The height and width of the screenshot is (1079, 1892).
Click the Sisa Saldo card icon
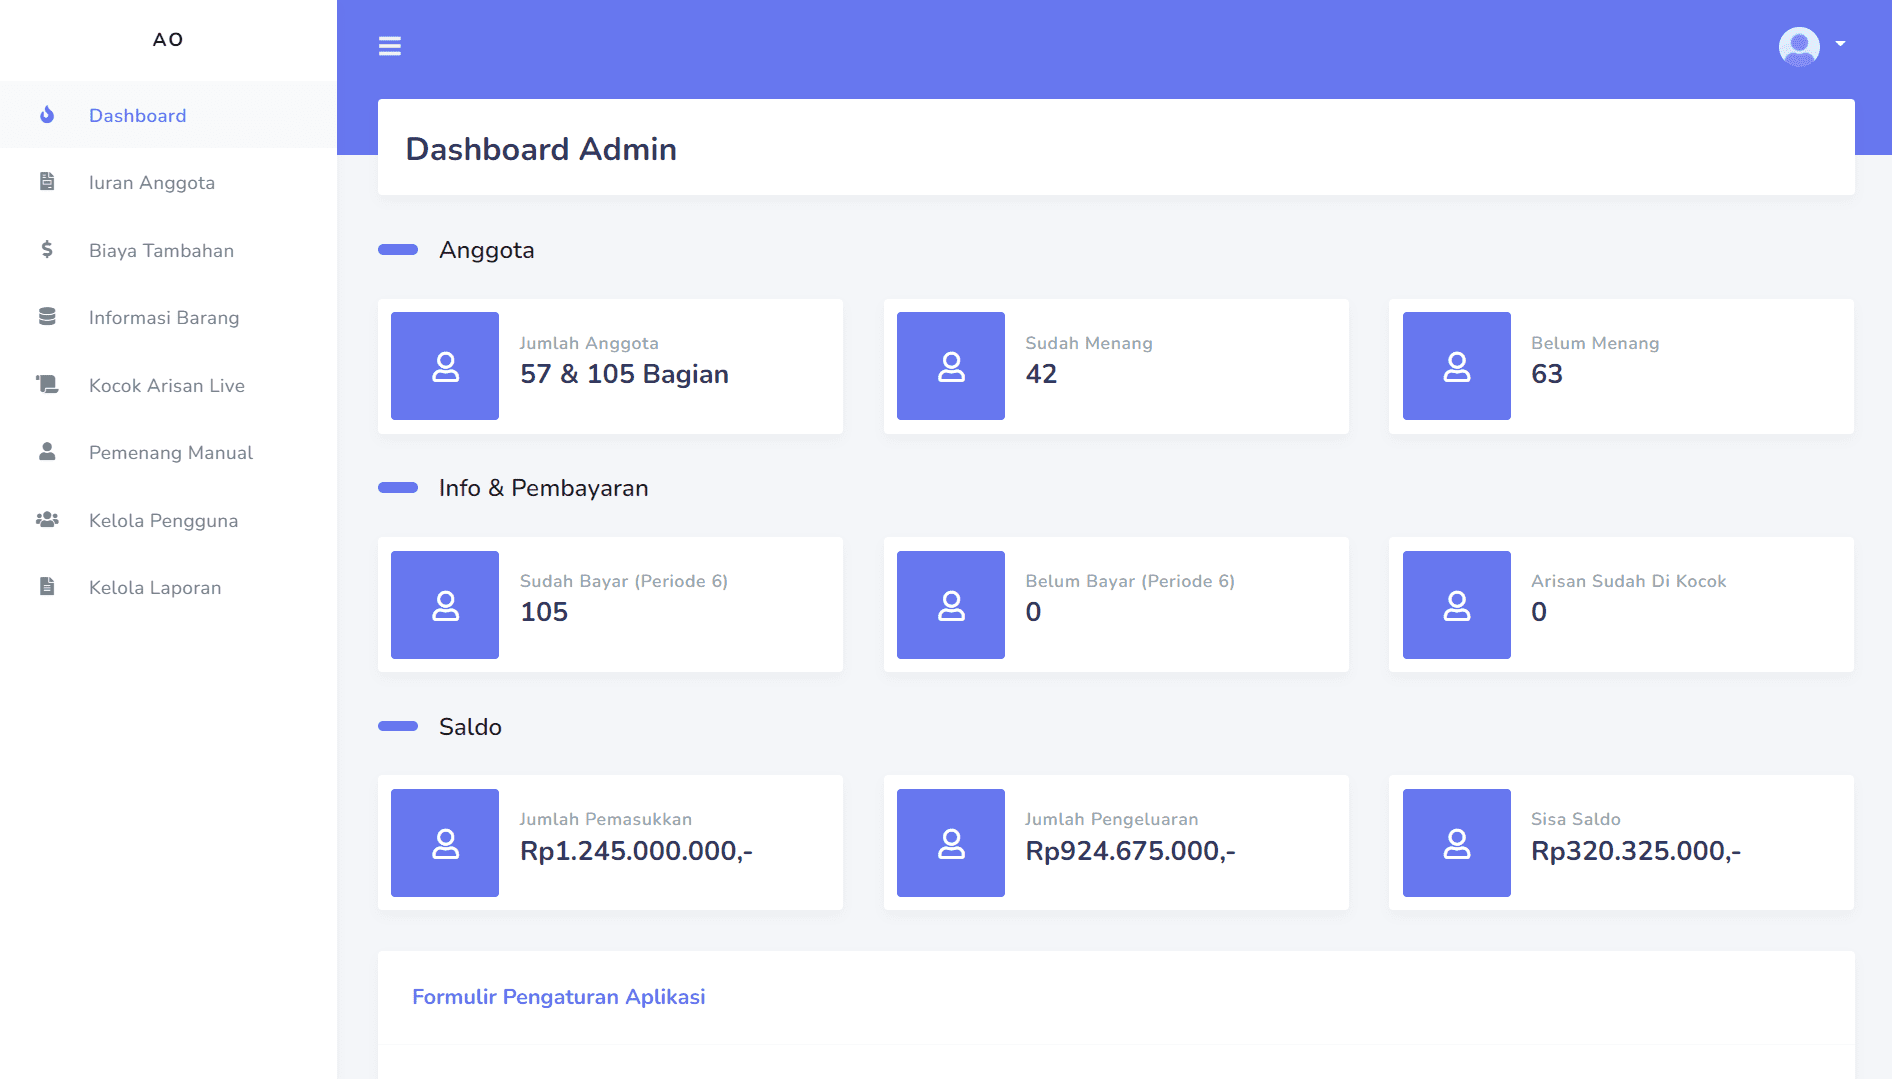1456,843
